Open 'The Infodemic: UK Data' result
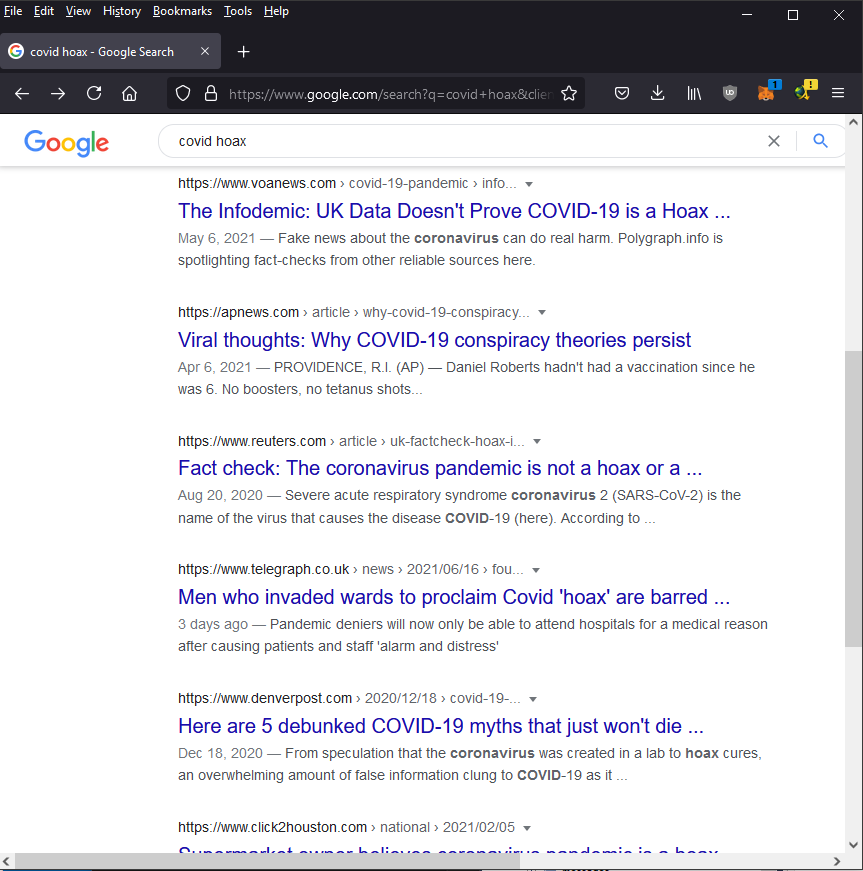This screenshot has height=871, width=863. [x=454, y=211]
